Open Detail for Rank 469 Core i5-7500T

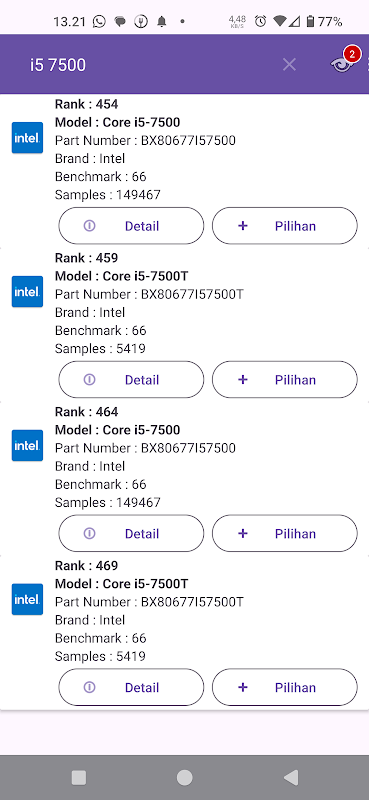(x=131, y=687)
